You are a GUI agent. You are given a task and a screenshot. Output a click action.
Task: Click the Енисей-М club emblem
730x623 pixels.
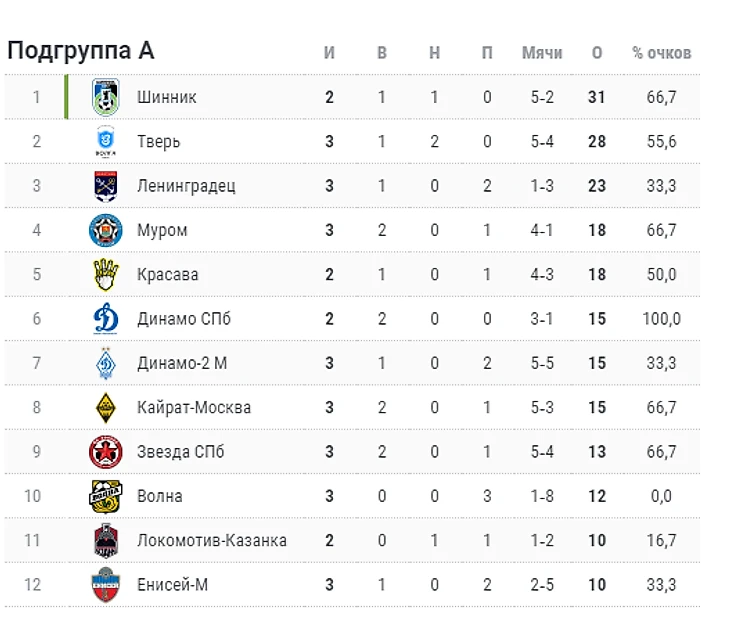point(105,585)
